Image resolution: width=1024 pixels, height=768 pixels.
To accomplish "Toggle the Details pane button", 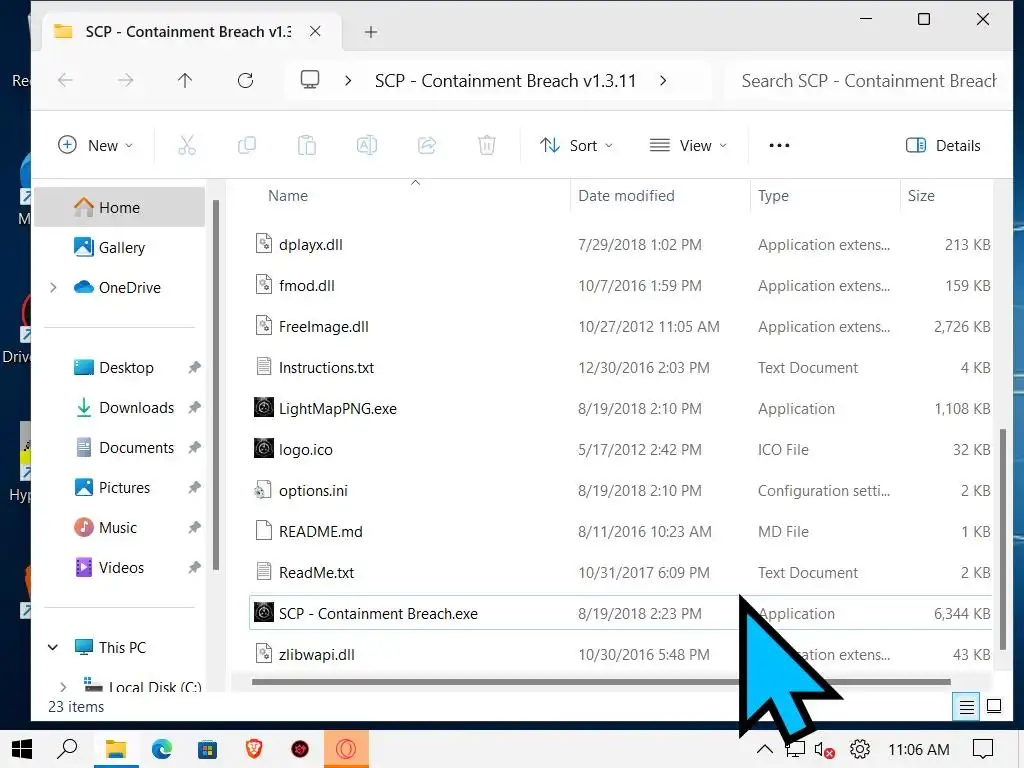I will coord(943,145).
